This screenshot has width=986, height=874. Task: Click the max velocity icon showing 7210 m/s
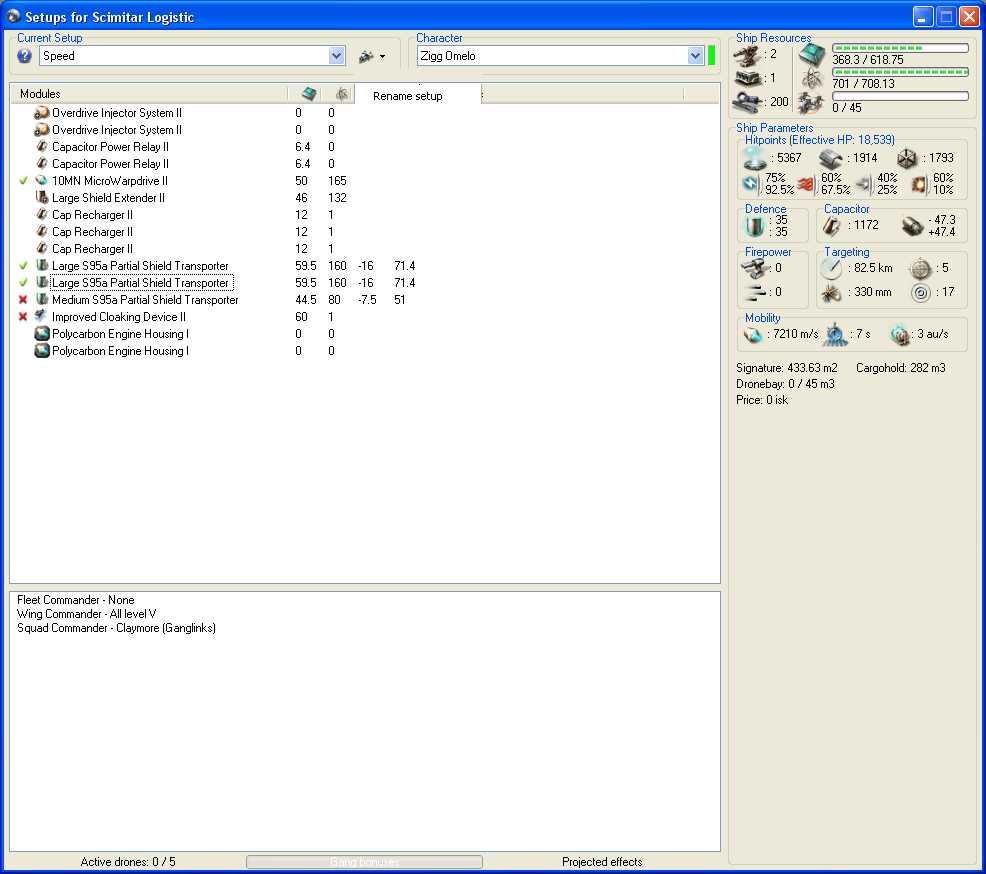click(753, 335)
